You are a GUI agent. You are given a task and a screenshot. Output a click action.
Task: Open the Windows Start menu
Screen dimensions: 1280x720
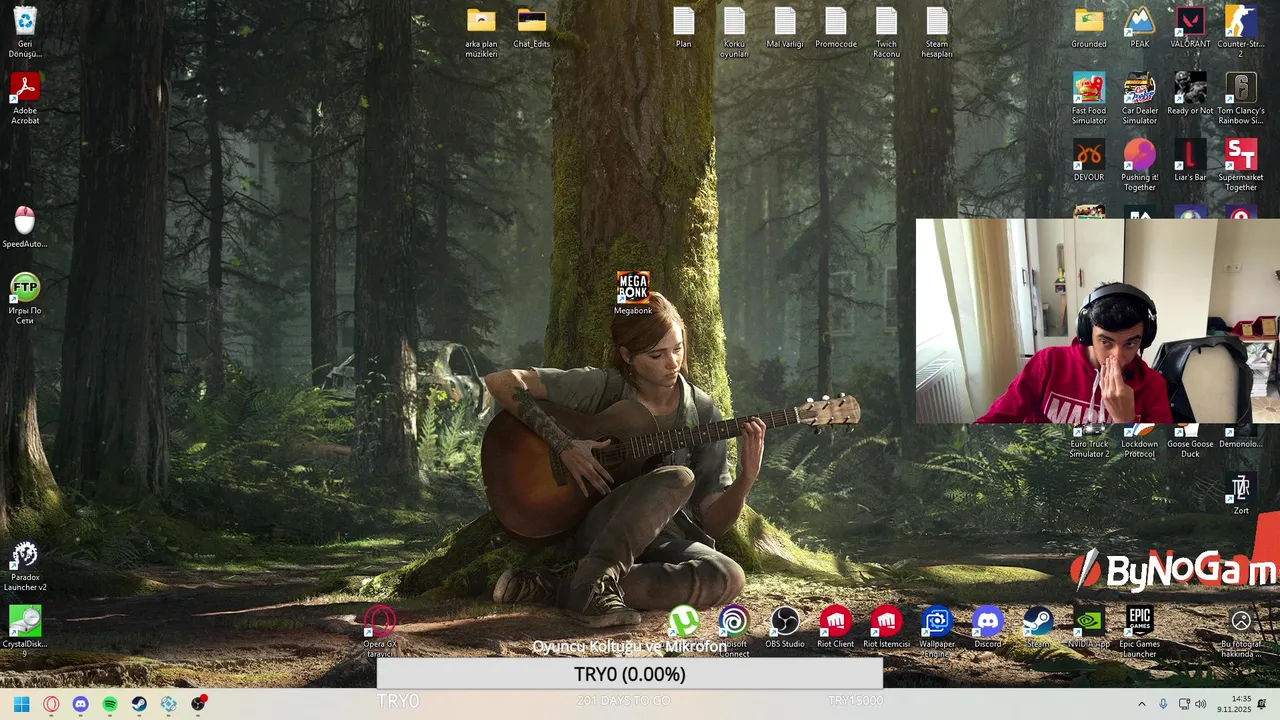point(21,704)
